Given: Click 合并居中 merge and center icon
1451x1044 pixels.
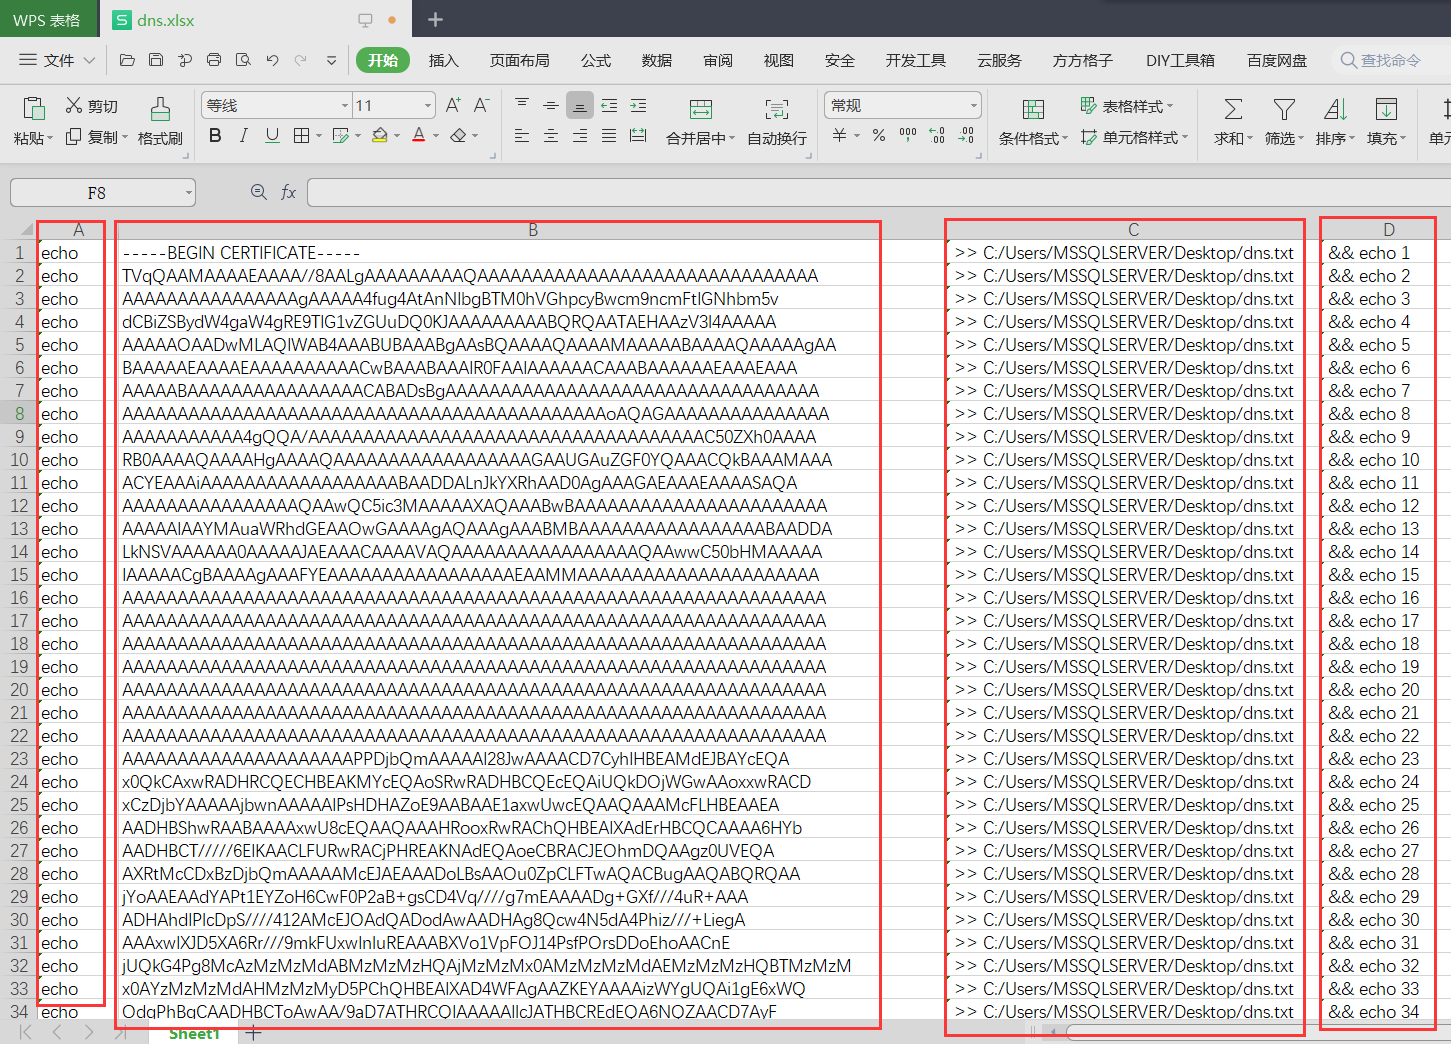Looking at the screenshot, I should [701, 109].
